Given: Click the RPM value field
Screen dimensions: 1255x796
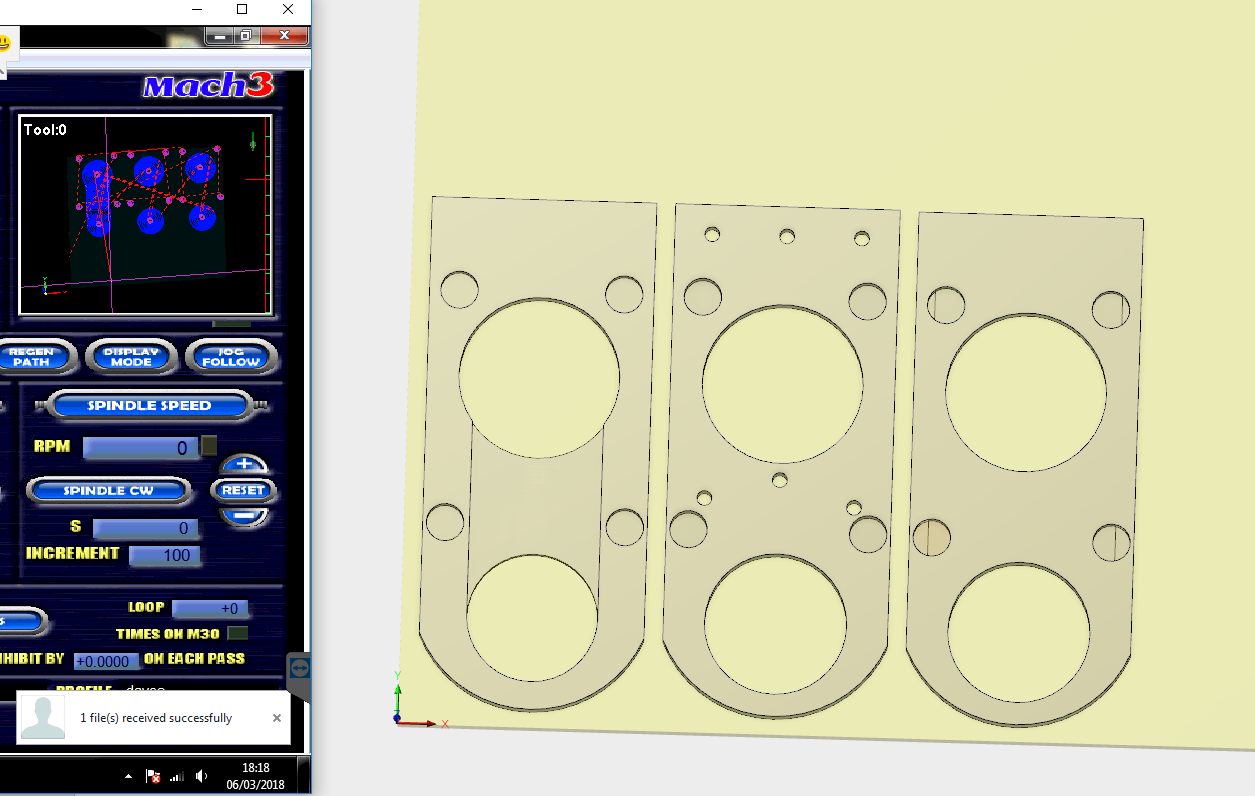Looking at the screenshot, I should pos(141,447).
